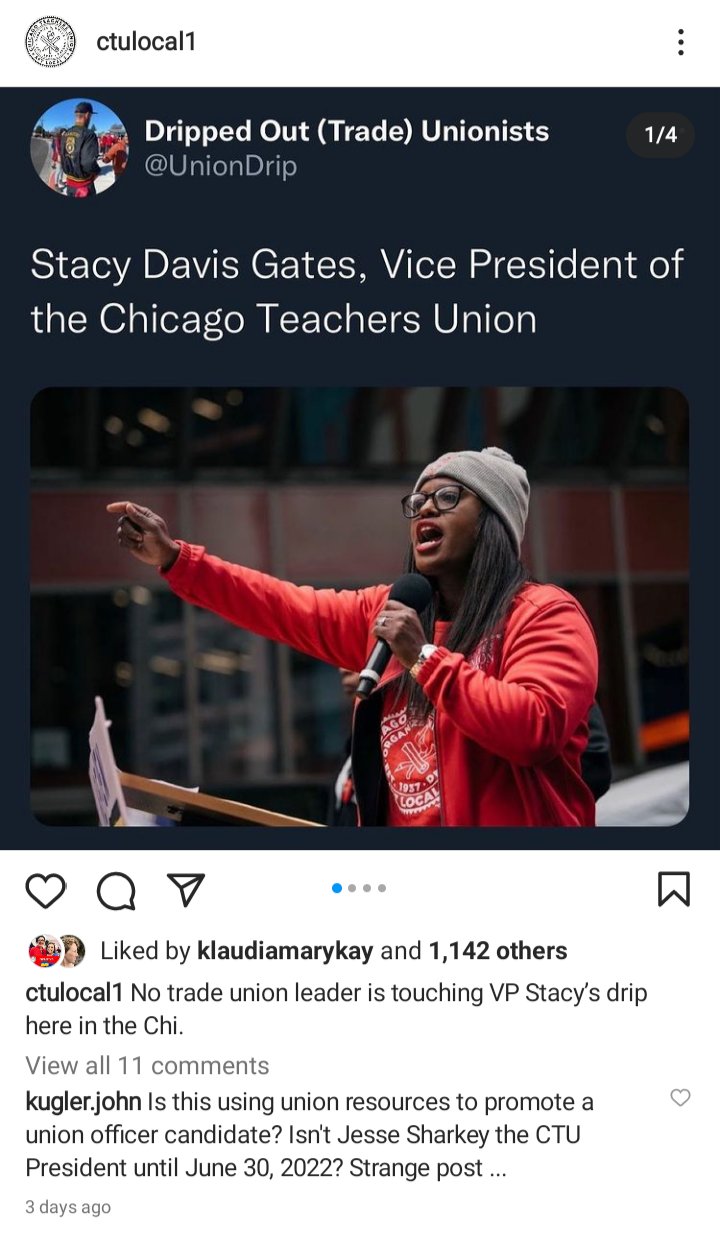Open kugler.john commenter profile

point(83,1102)
